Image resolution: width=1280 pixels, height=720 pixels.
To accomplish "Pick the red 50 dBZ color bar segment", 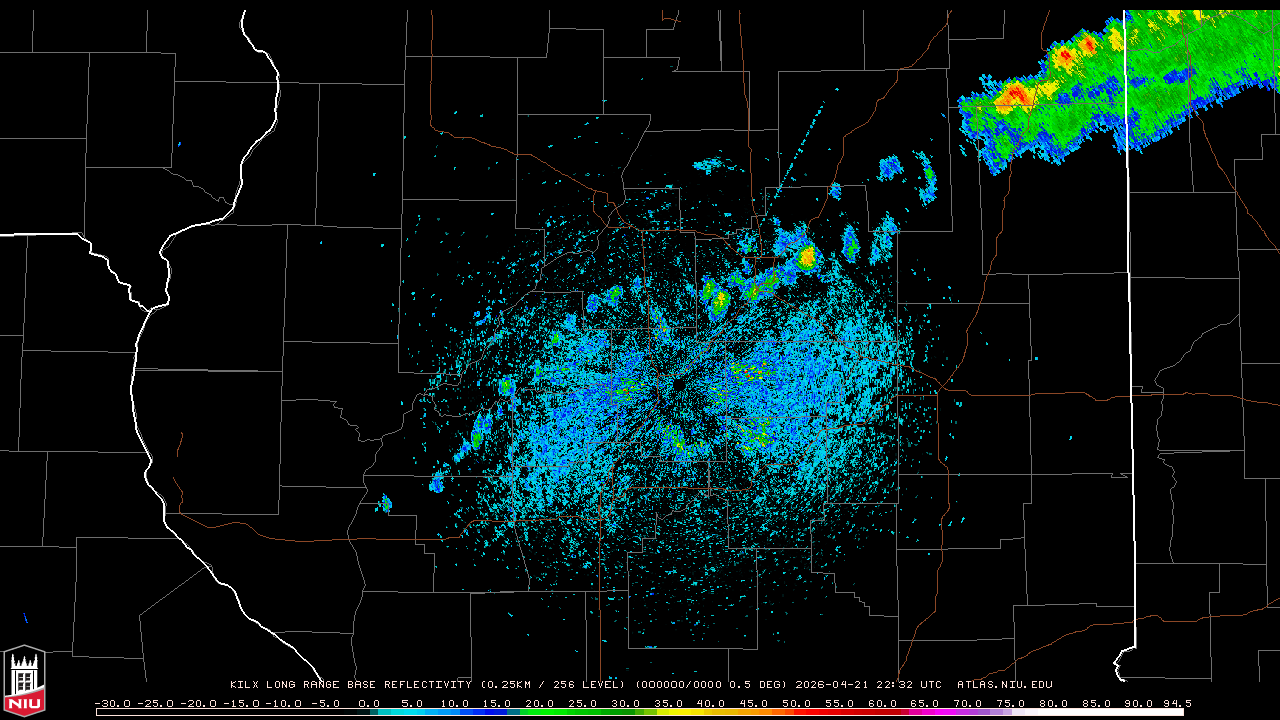I will coord(797,712).
